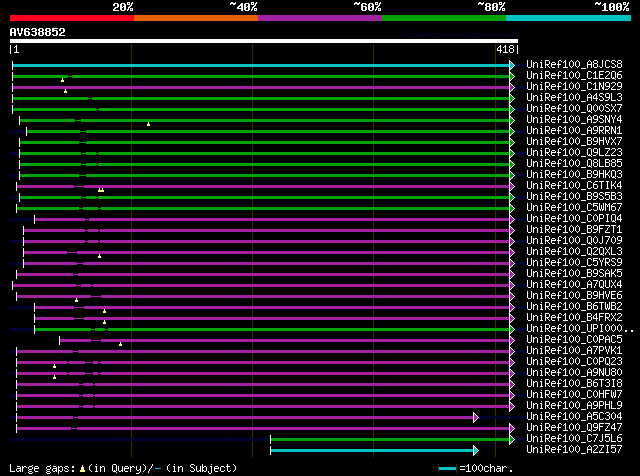Click the 'Large gaps:' legend text

[x=42, y=468]
